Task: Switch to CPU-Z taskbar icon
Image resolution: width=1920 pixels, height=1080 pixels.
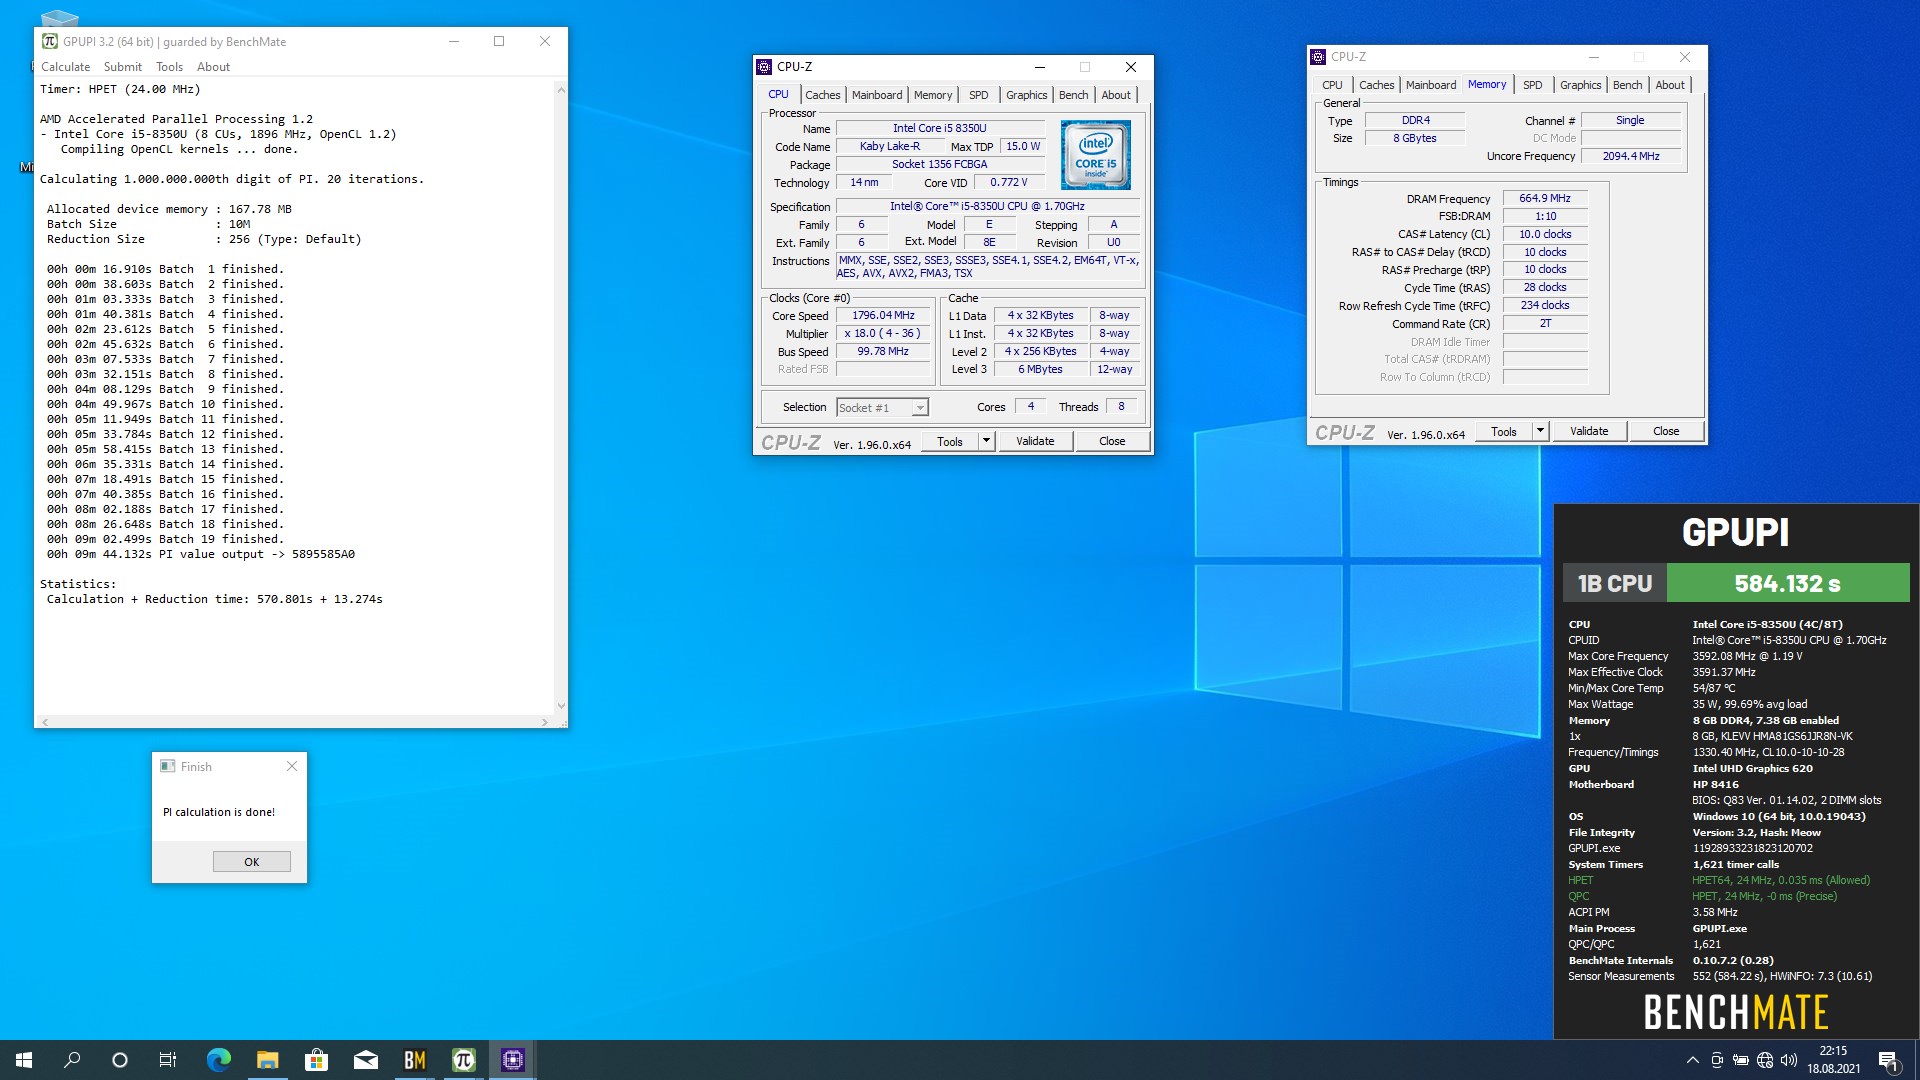Action: 512,1060
